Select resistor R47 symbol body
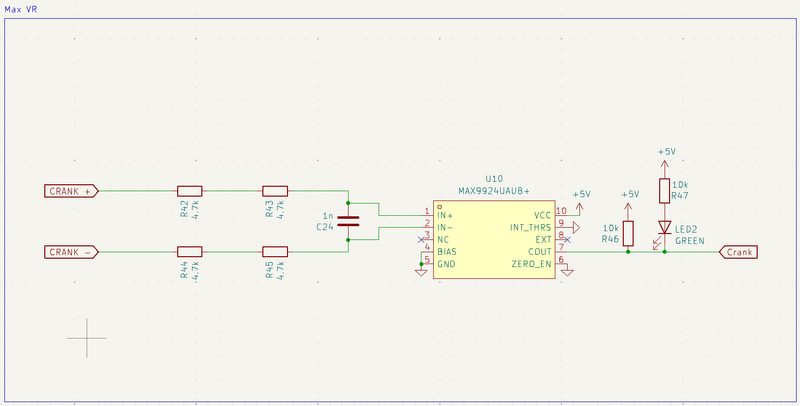 [x=664, y=191]
